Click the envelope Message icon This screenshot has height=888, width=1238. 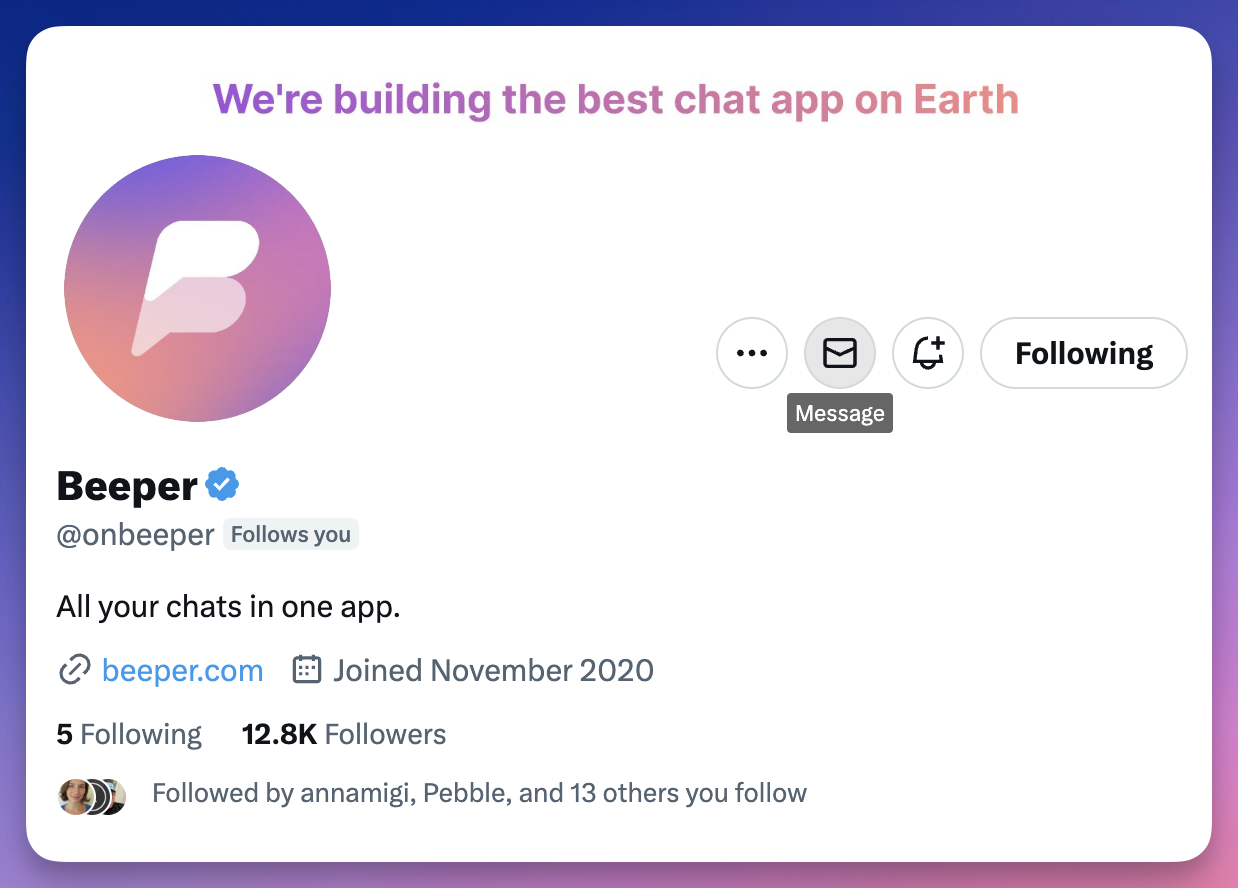pos(840,353)
